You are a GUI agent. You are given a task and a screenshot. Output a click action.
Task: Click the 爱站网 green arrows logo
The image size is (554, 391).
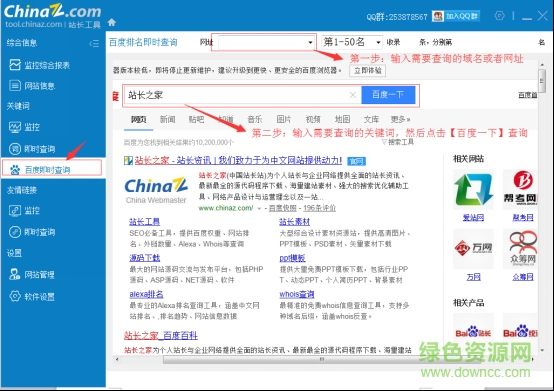point(473,190)
